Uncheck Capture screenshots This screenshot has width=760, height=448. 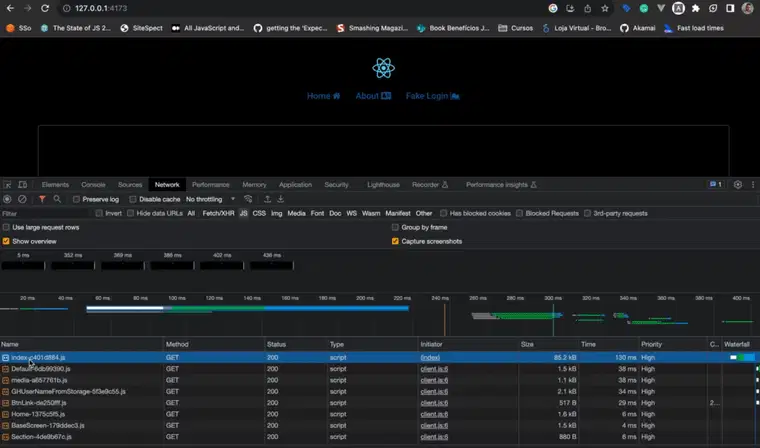(x=395, y=241)
